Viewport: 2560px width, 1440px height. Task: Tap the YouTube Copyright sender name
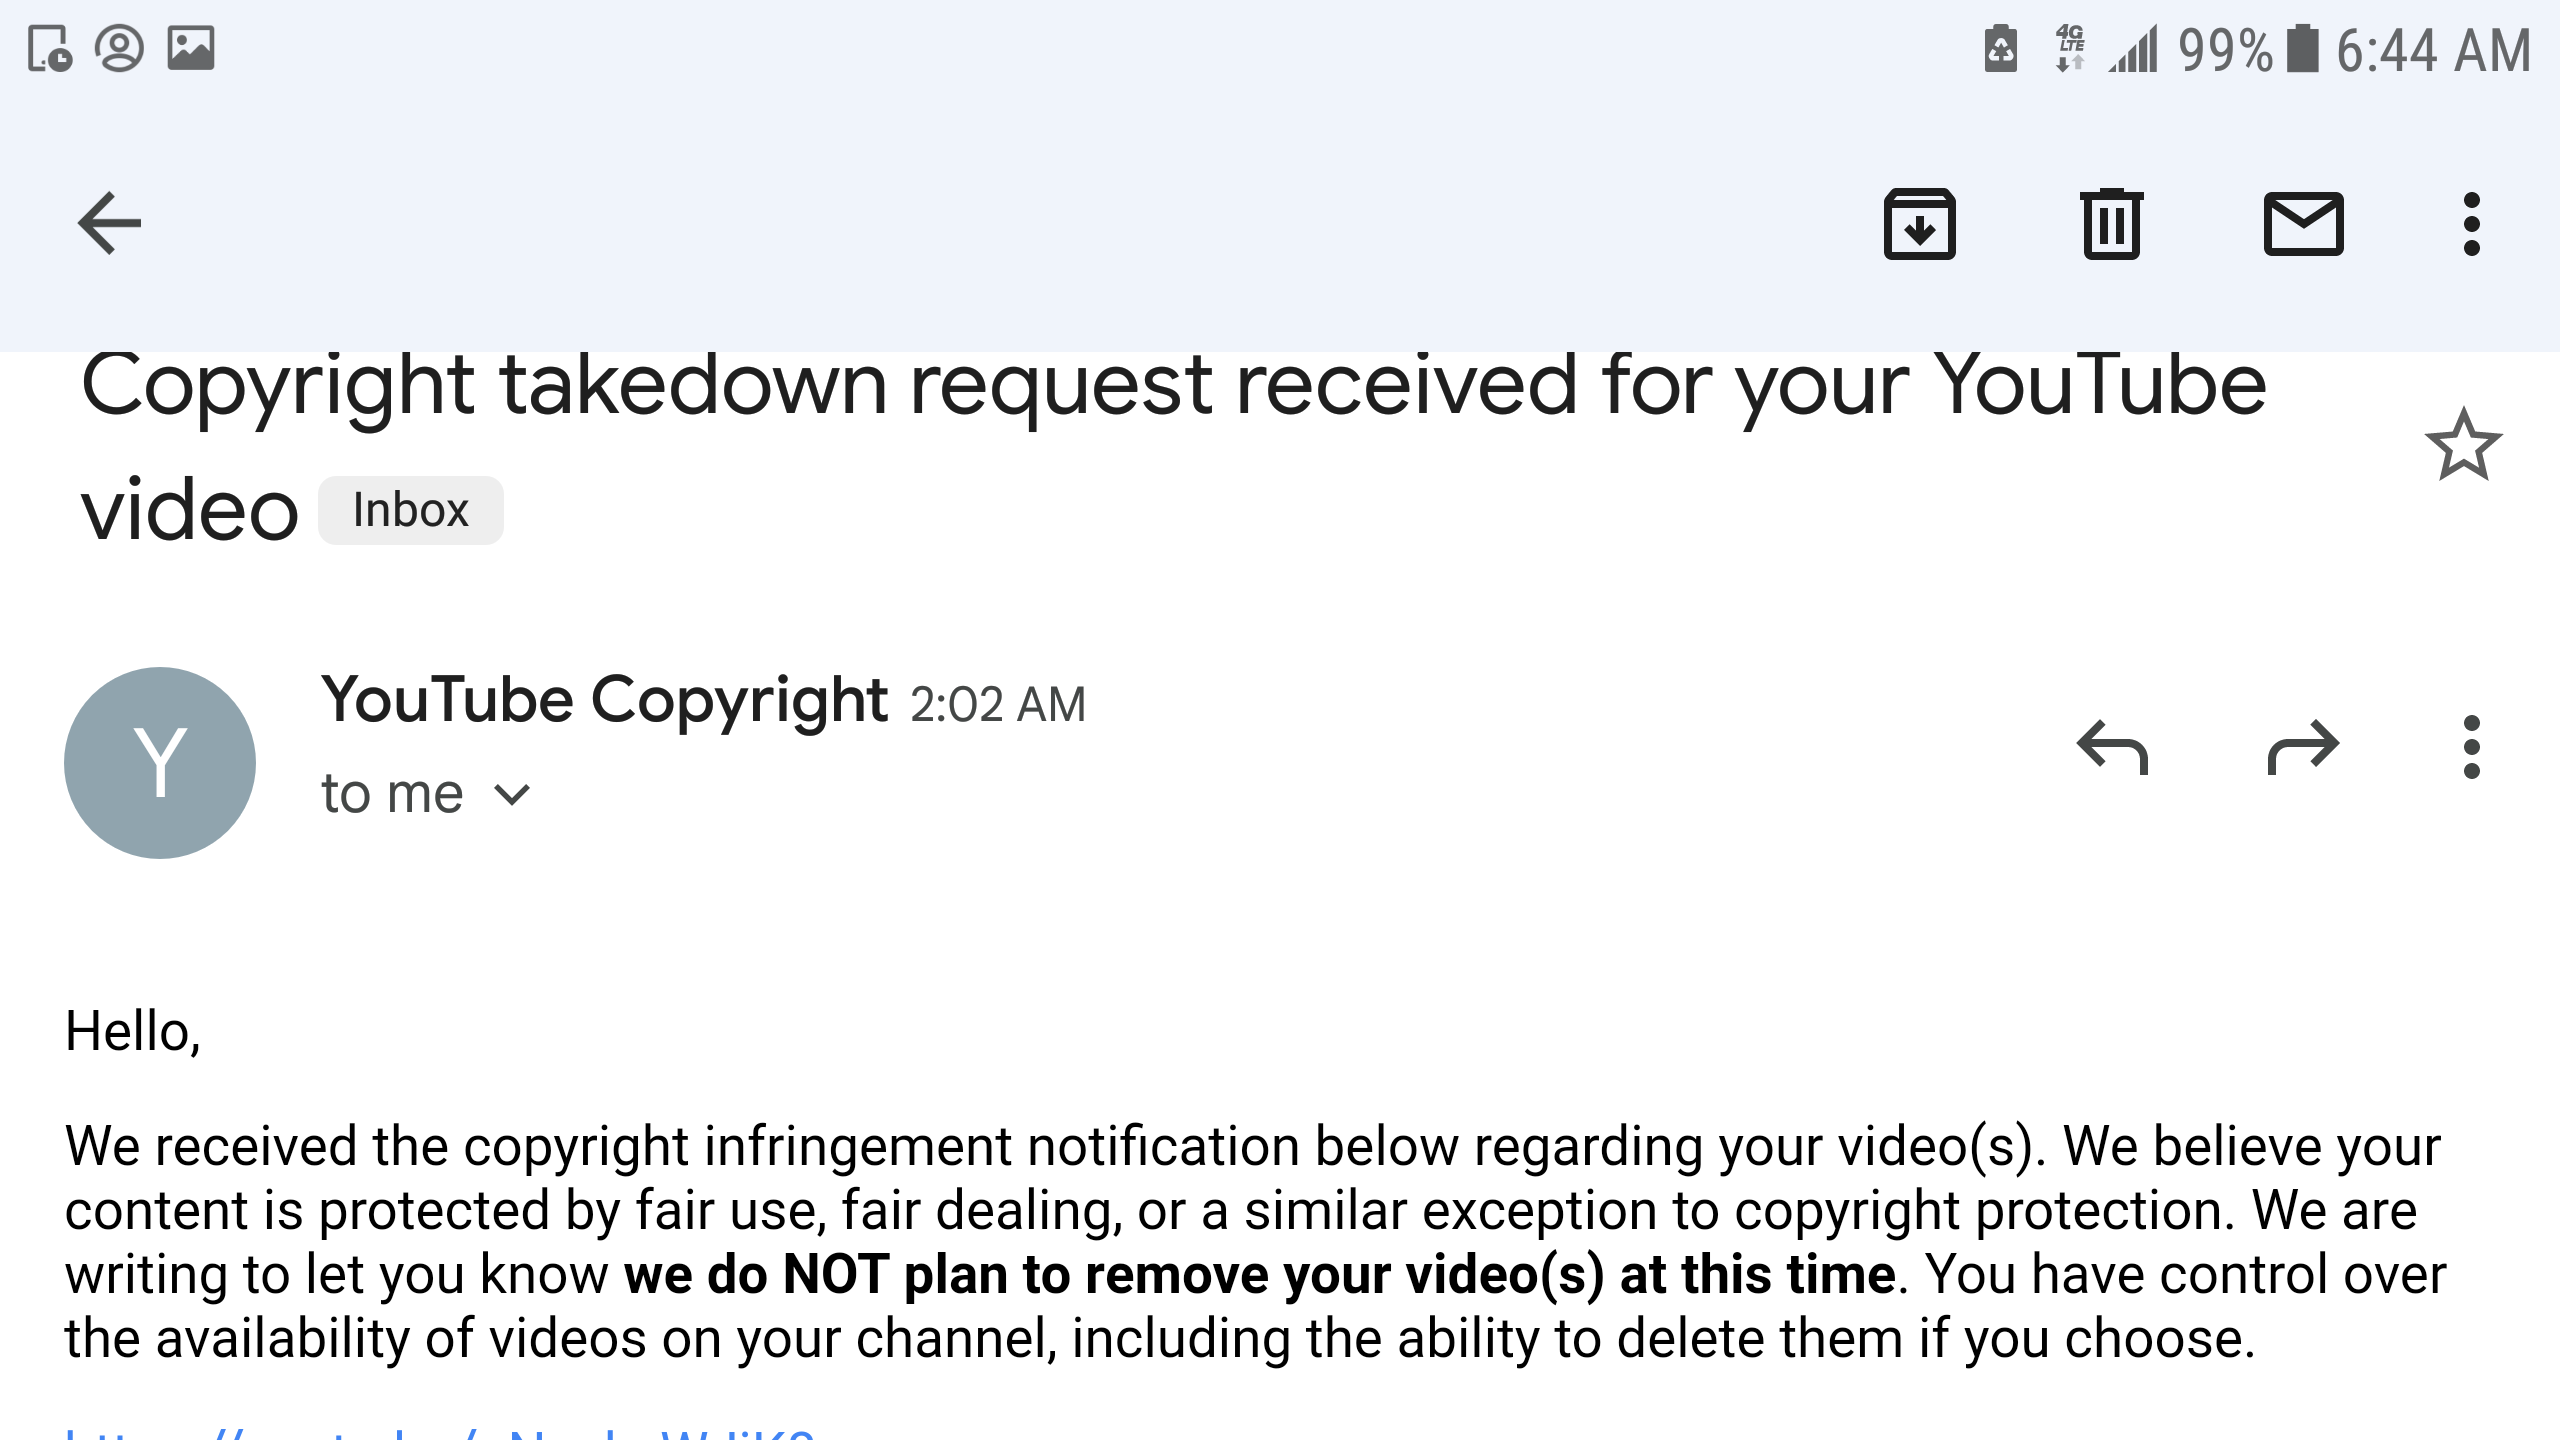click(x=604, y=699)
